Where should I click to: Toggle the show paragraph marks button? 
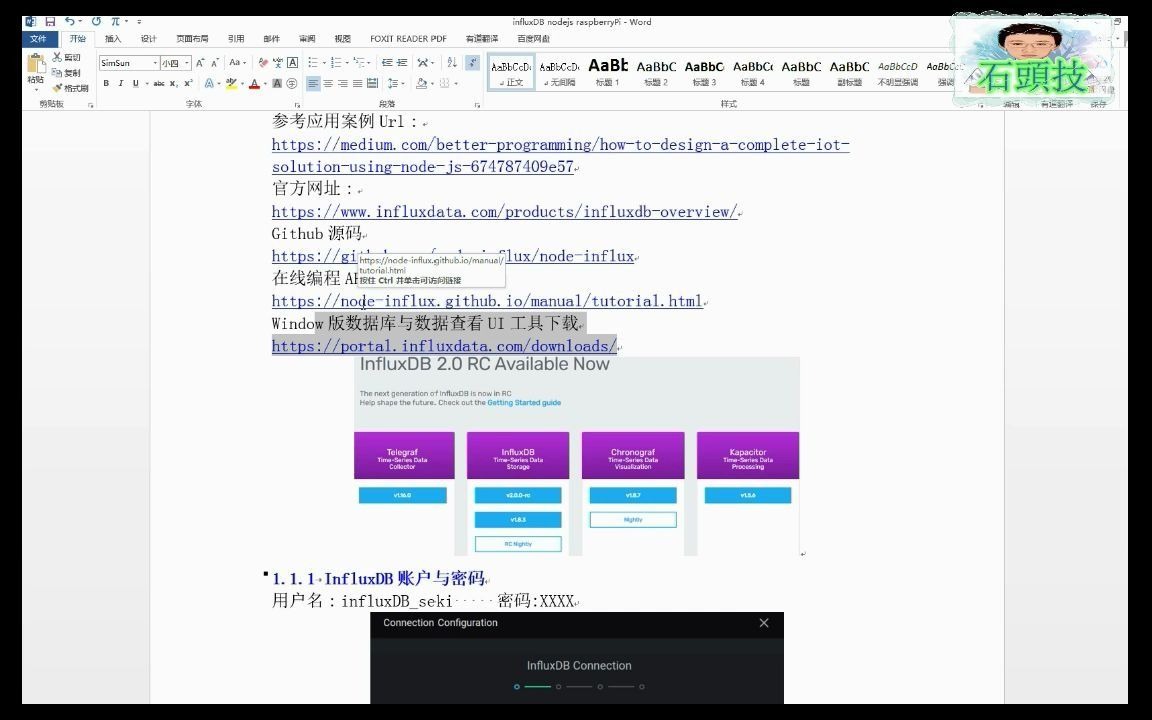pyautogui.click(x=473, y=62)
